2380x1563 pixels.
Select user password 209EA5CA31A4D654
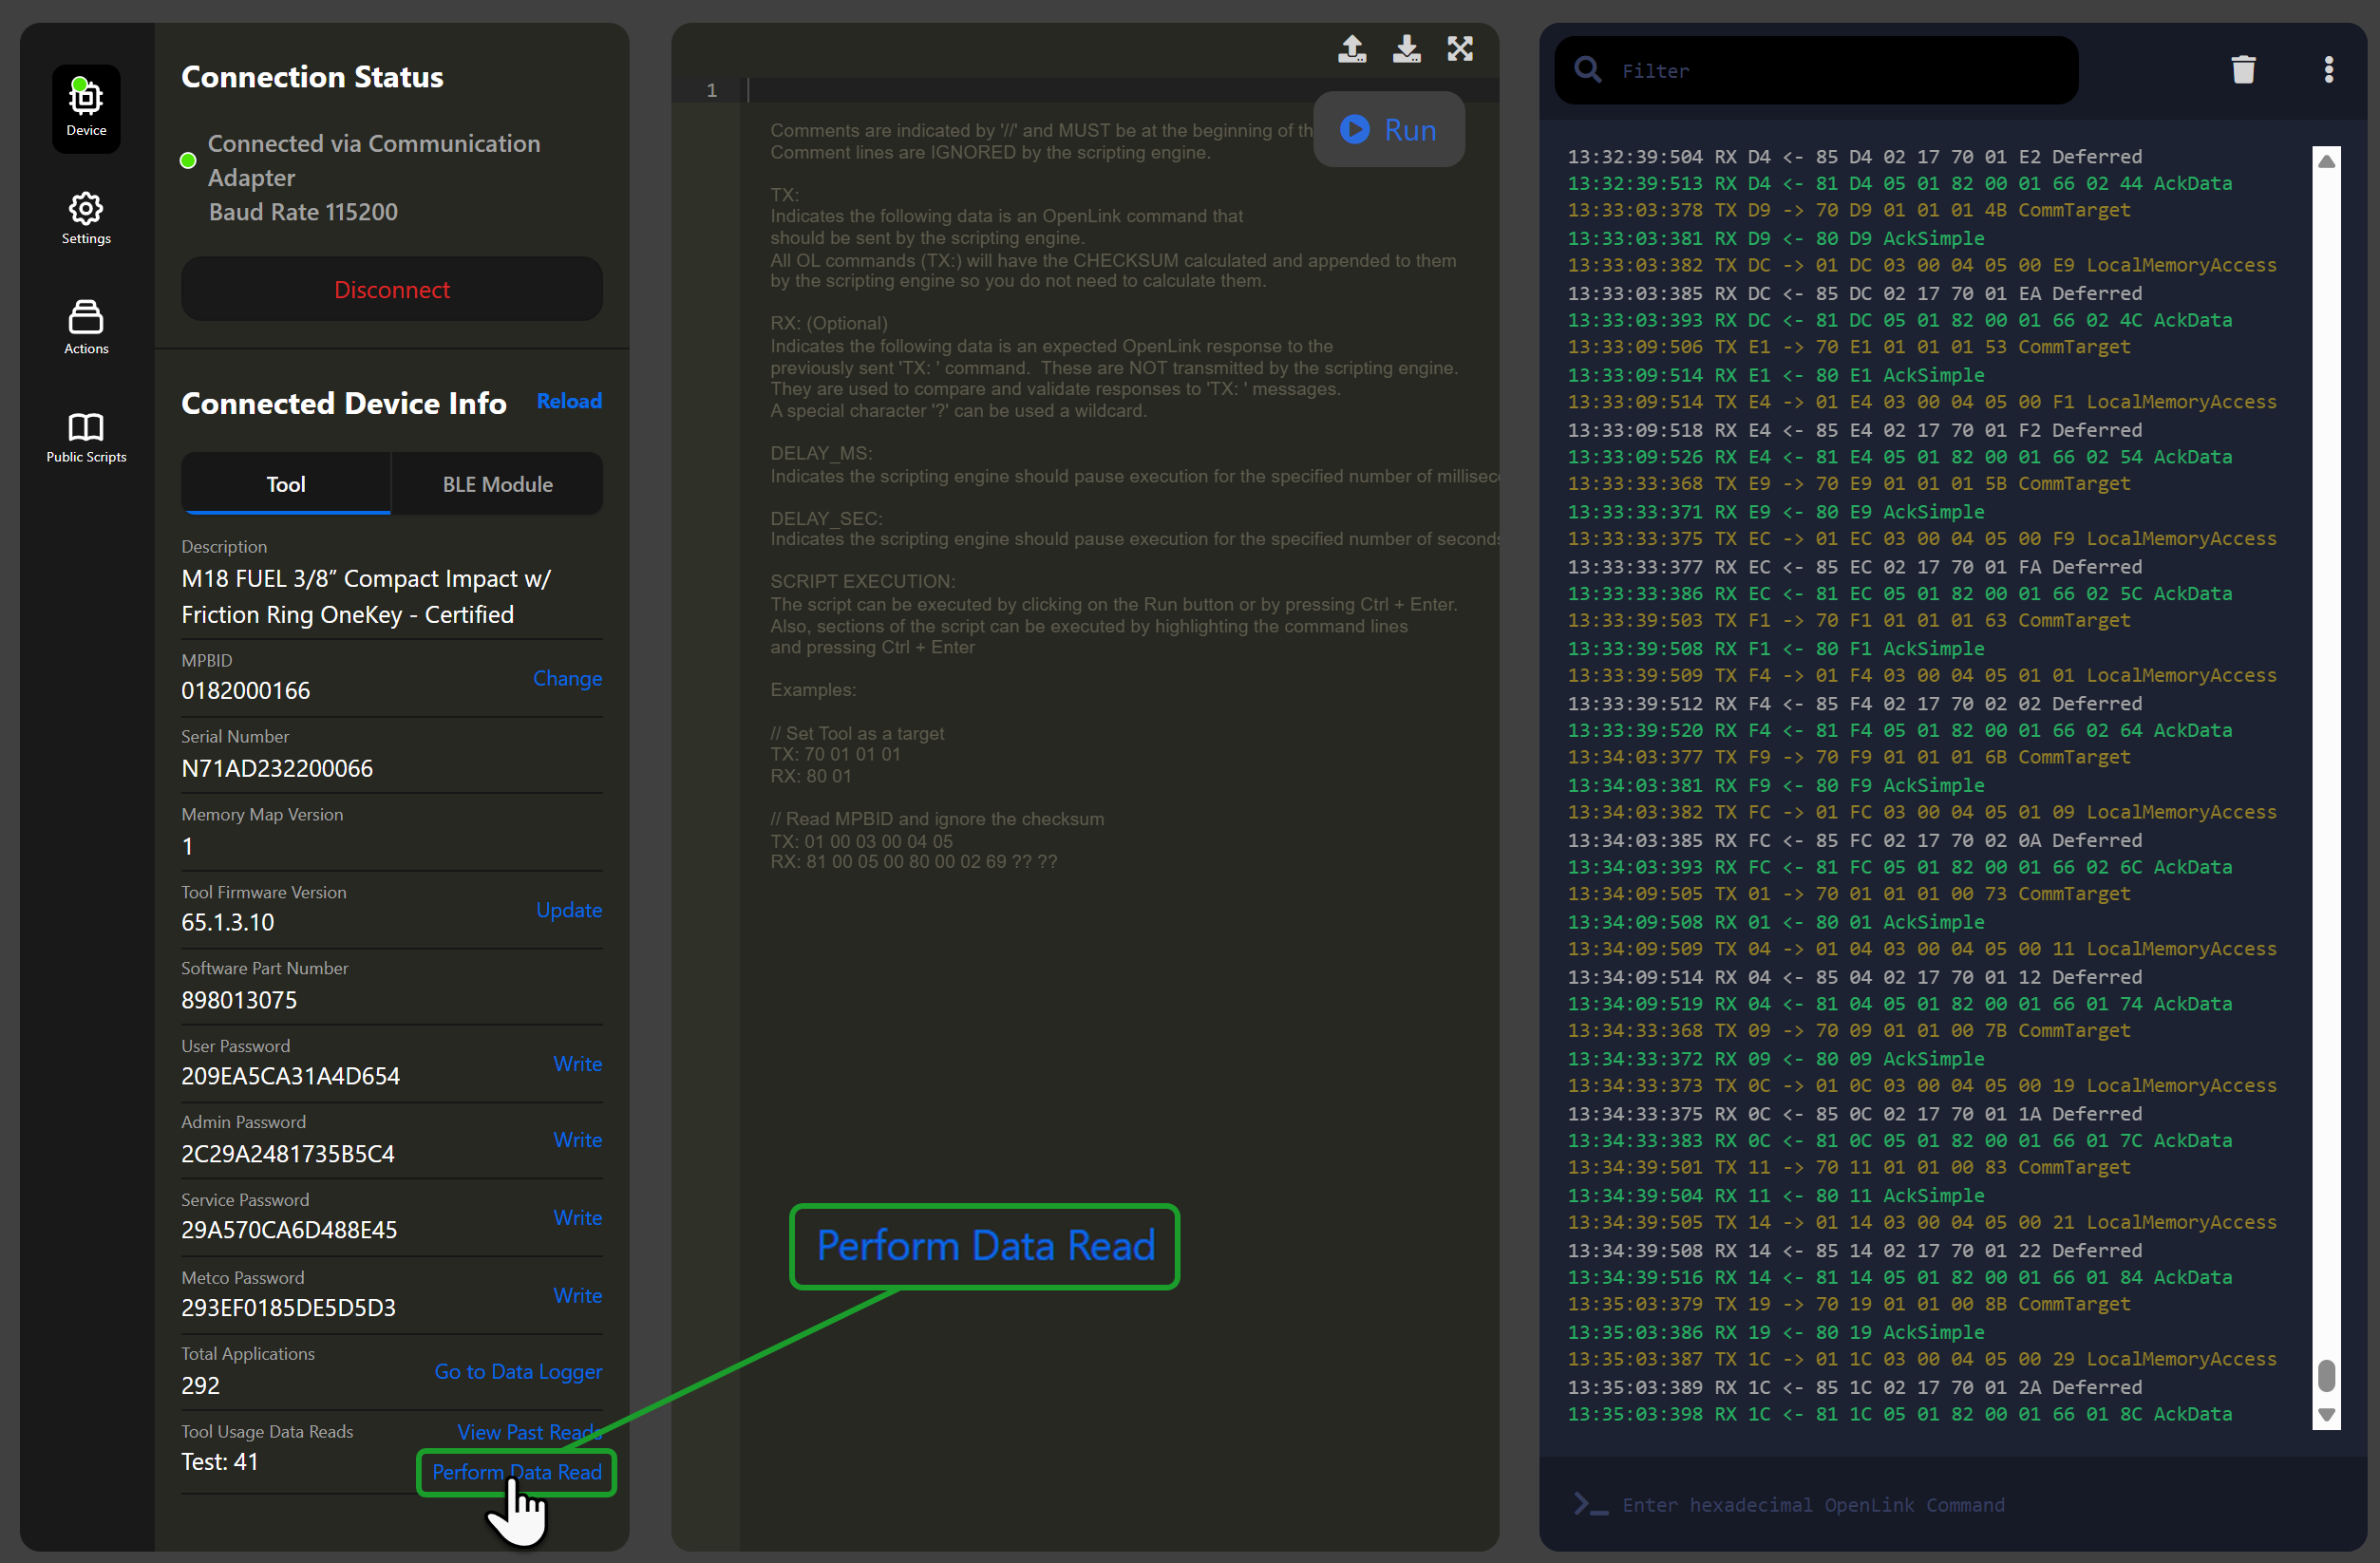(x=290, y=1076)
